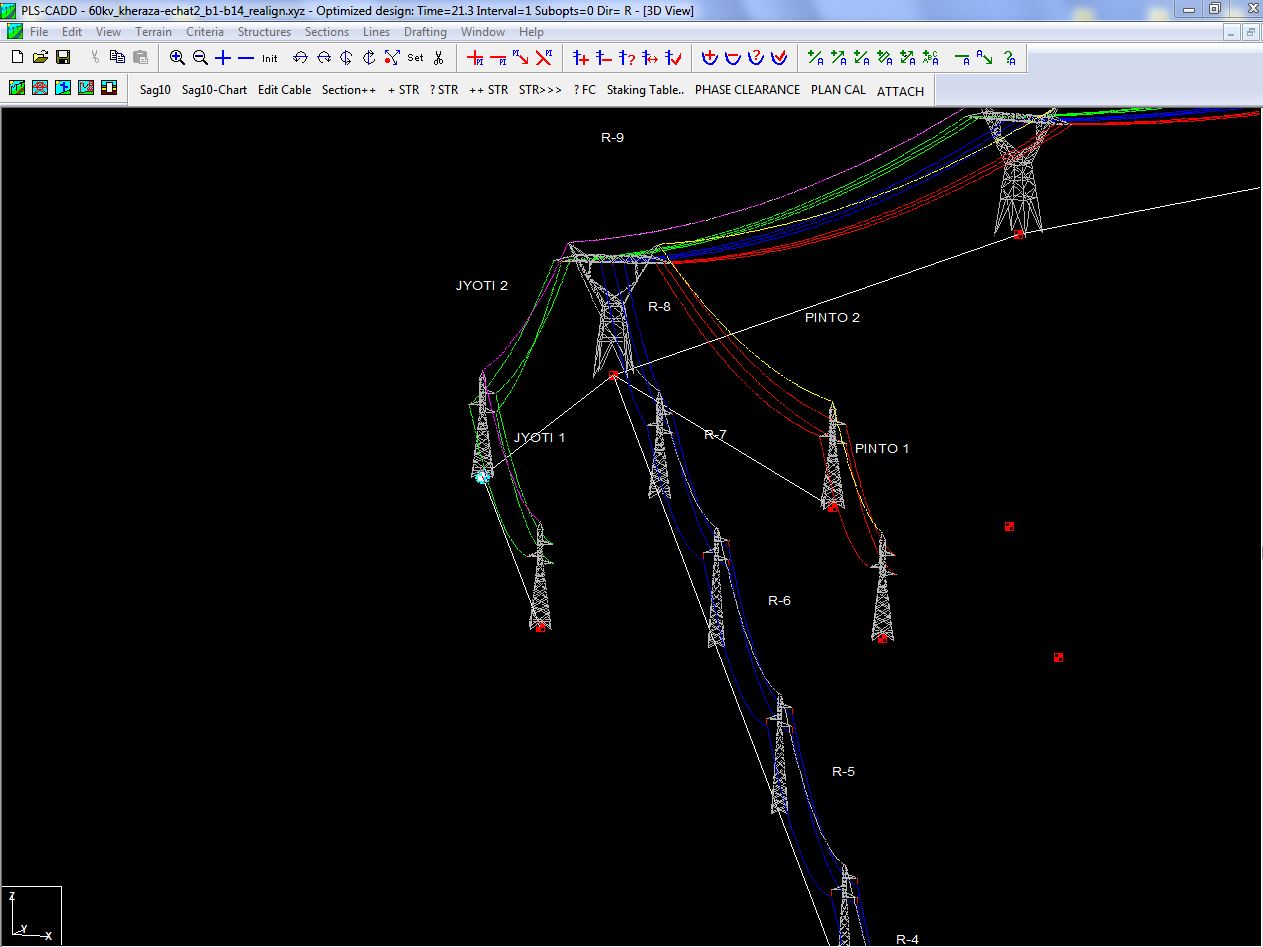The width and height of the screenshot is (1263, 947).
Task: Click the Init view icon
Action: [269, 57]
